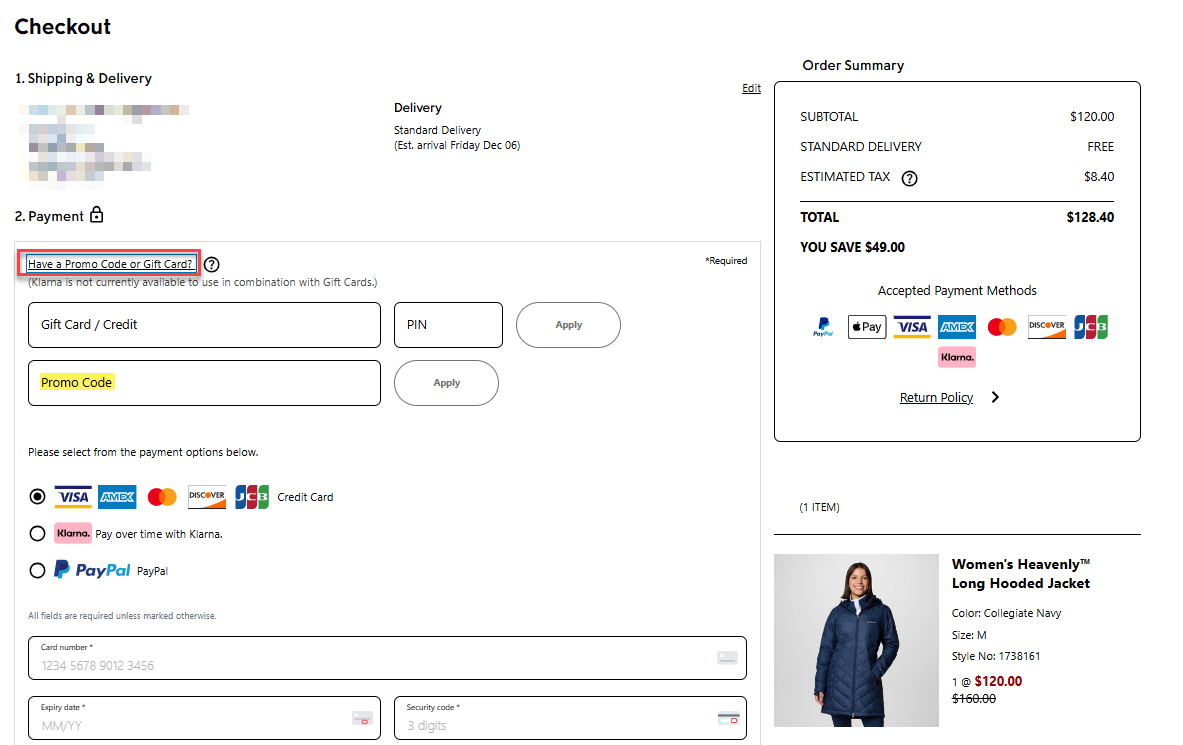The height and width of the screenshot is (745, 1183).
Task: Click the card icon inside the Card number field
Action: tap(728, 658)
